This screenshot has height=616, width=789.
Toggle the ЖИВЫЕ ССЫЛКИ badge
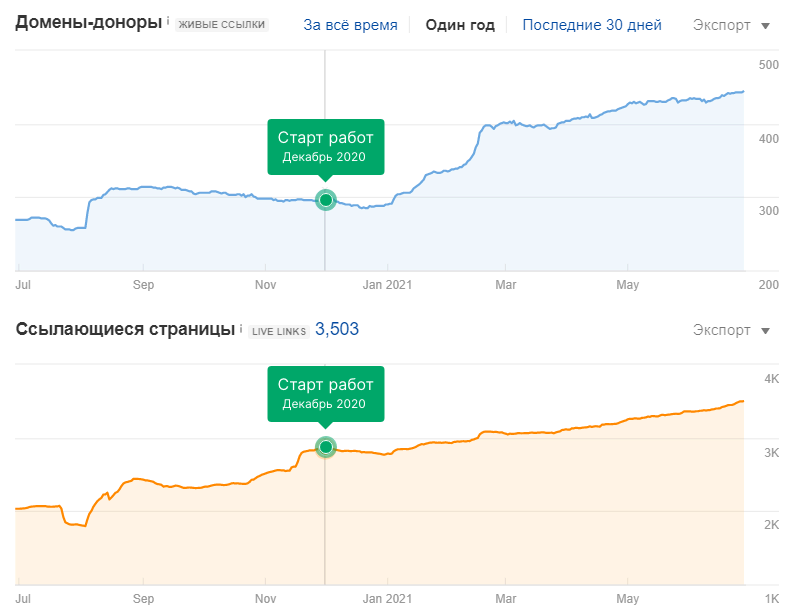click(x=222, y=25)
